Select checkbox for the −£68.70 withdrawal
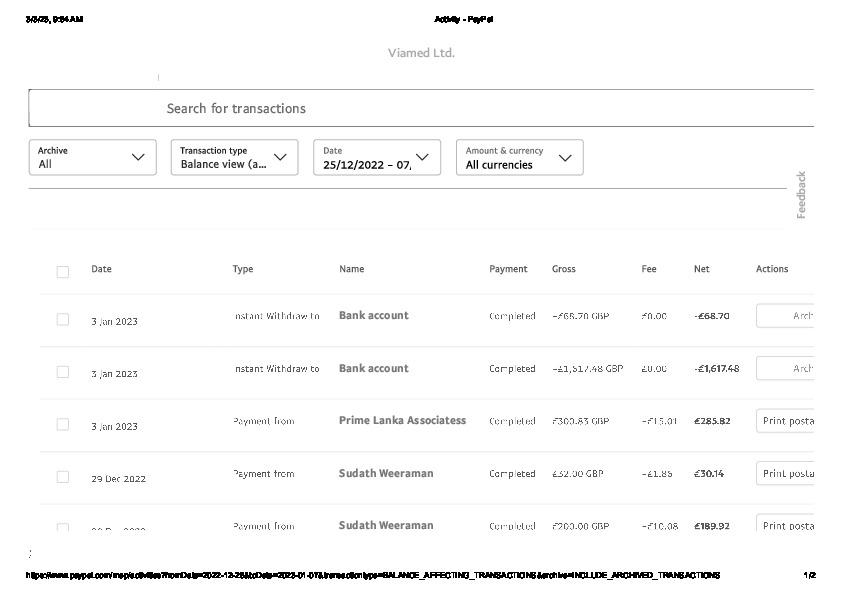 pos(63,319)
